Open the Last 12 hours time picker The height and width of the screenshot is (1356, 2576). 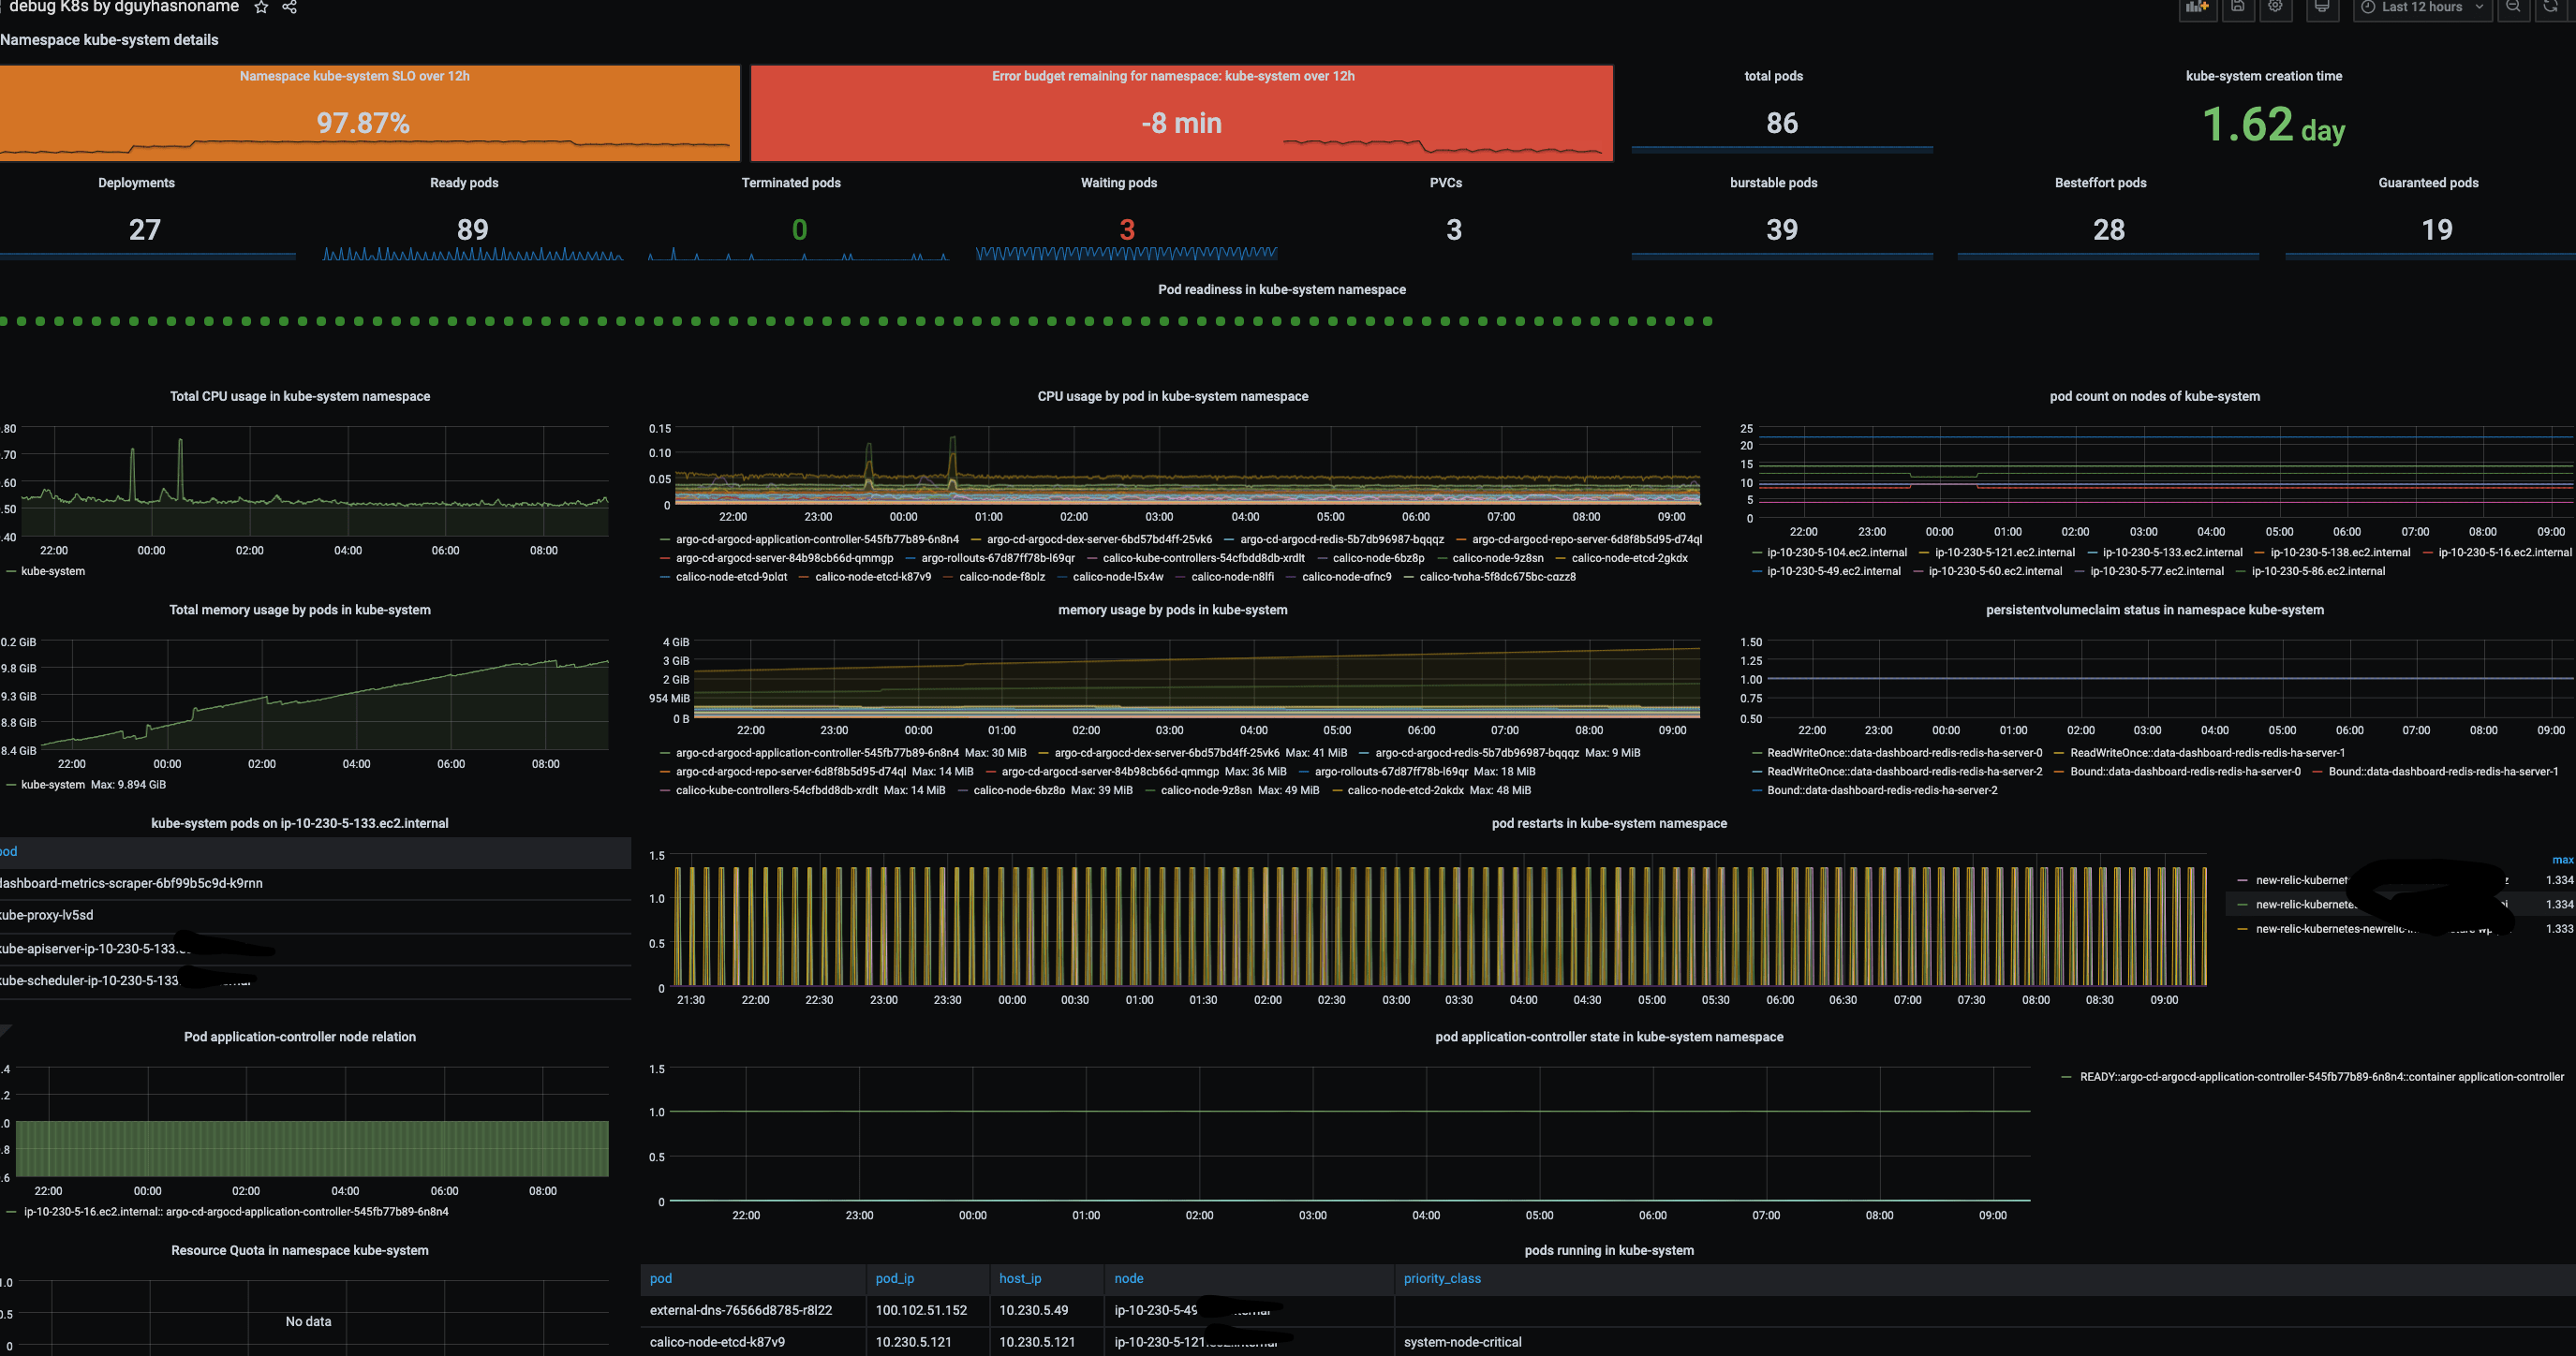pos(2422,8)
